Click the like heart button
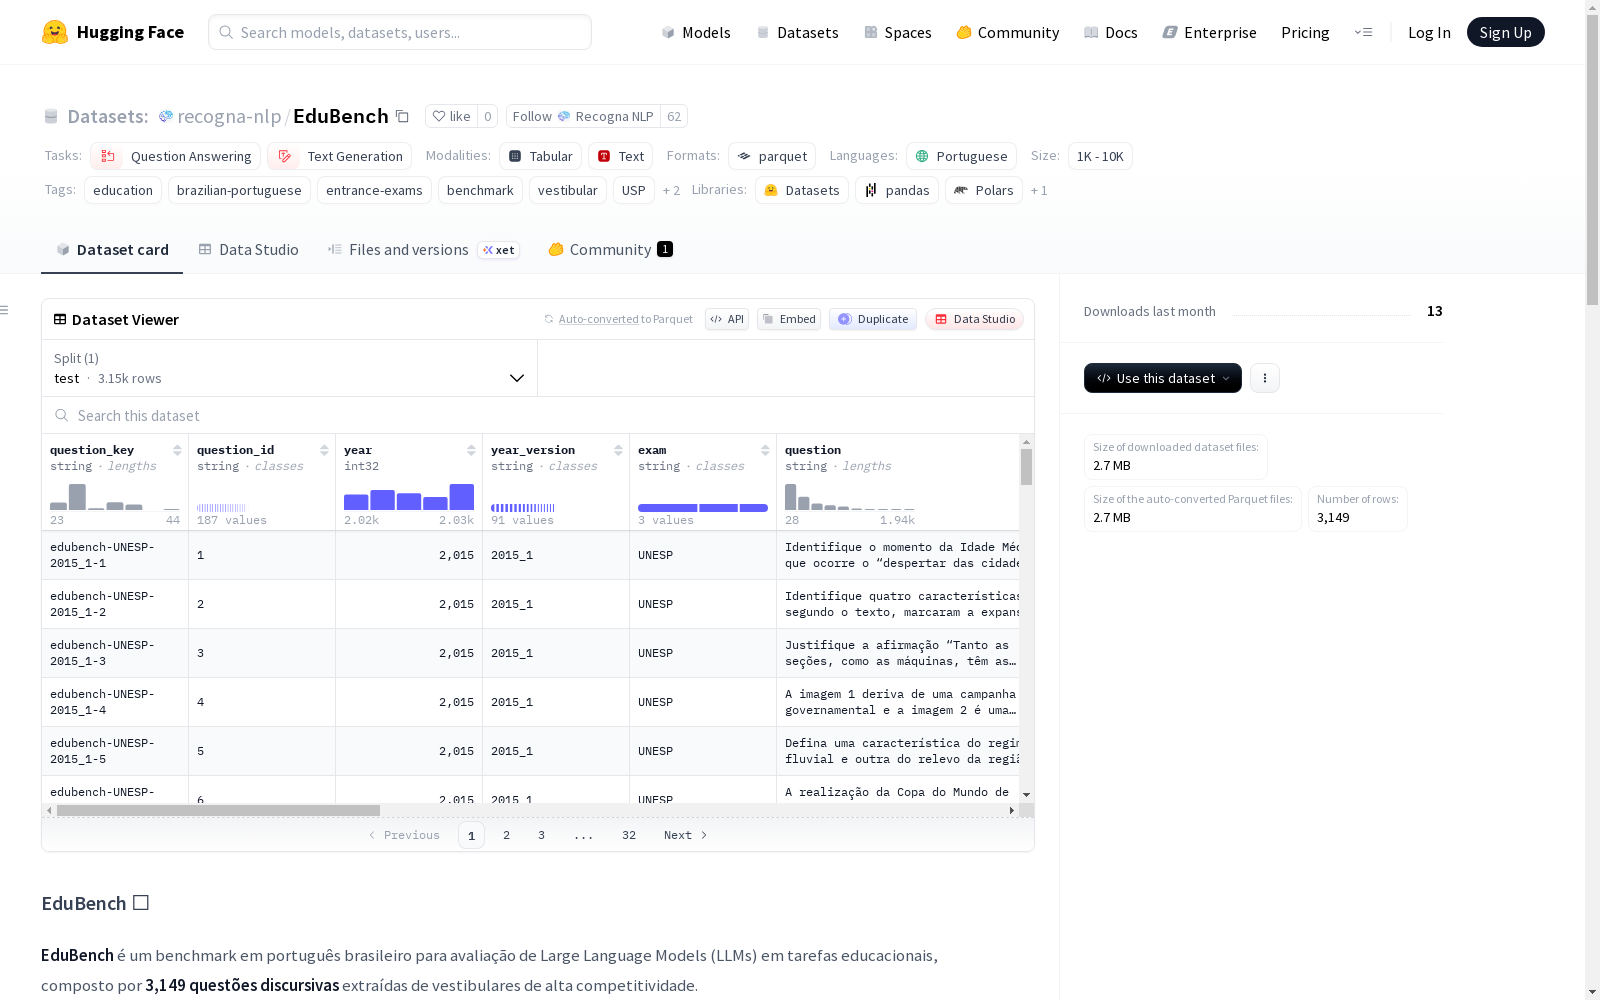Image resolution: width=1600 pixels, height=1000 pixels. (x=451, y=116)
